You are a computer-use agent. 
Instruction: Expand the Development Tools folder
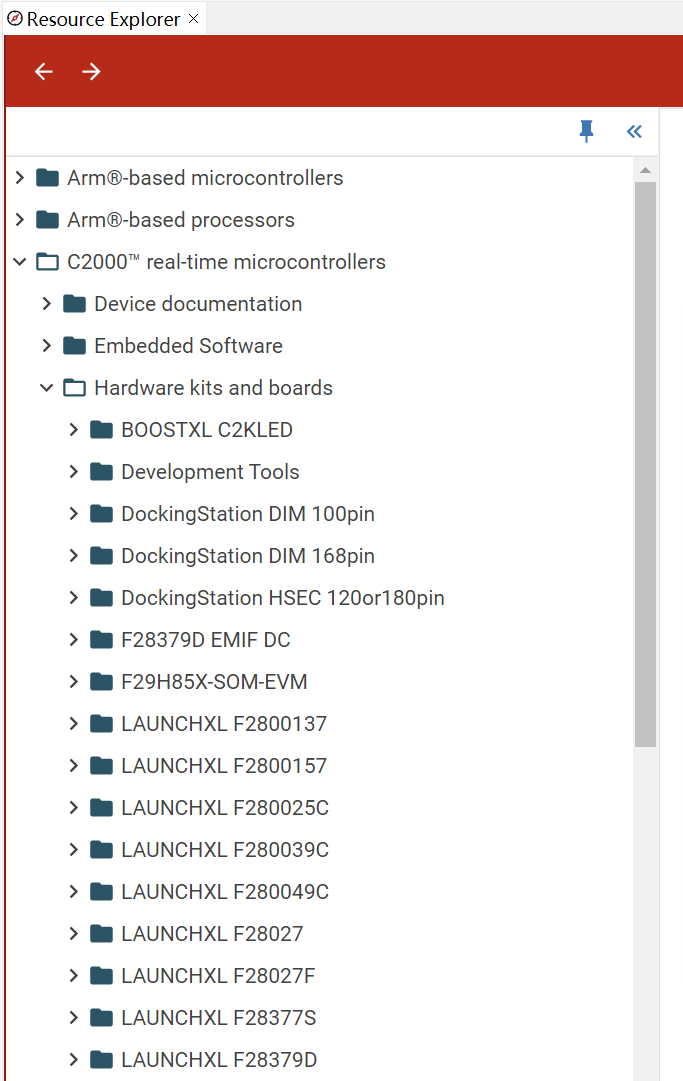[x=73, y=472]
